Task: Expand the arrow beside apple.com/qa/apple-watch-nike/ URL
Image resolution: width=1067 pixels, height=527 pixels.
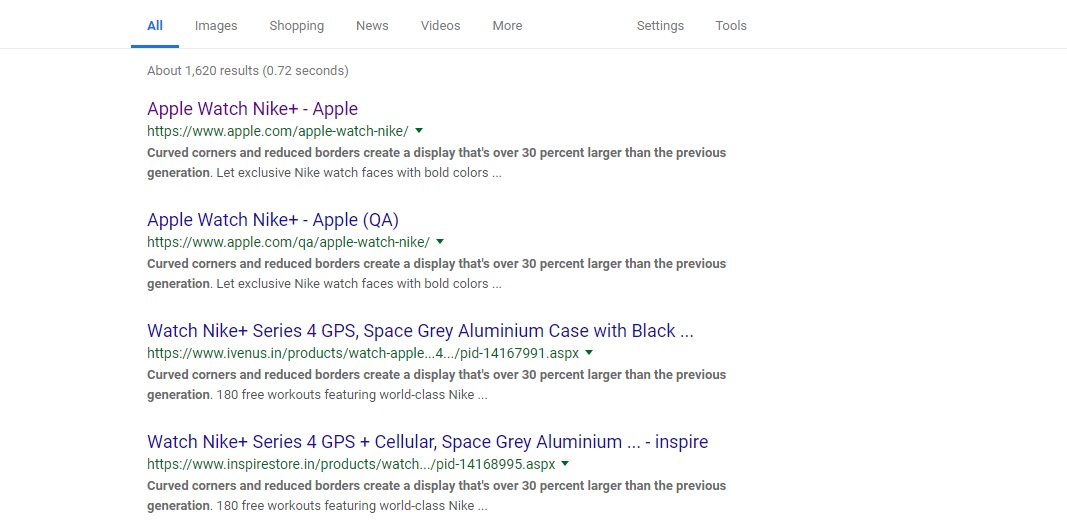Action: [440, 241]
